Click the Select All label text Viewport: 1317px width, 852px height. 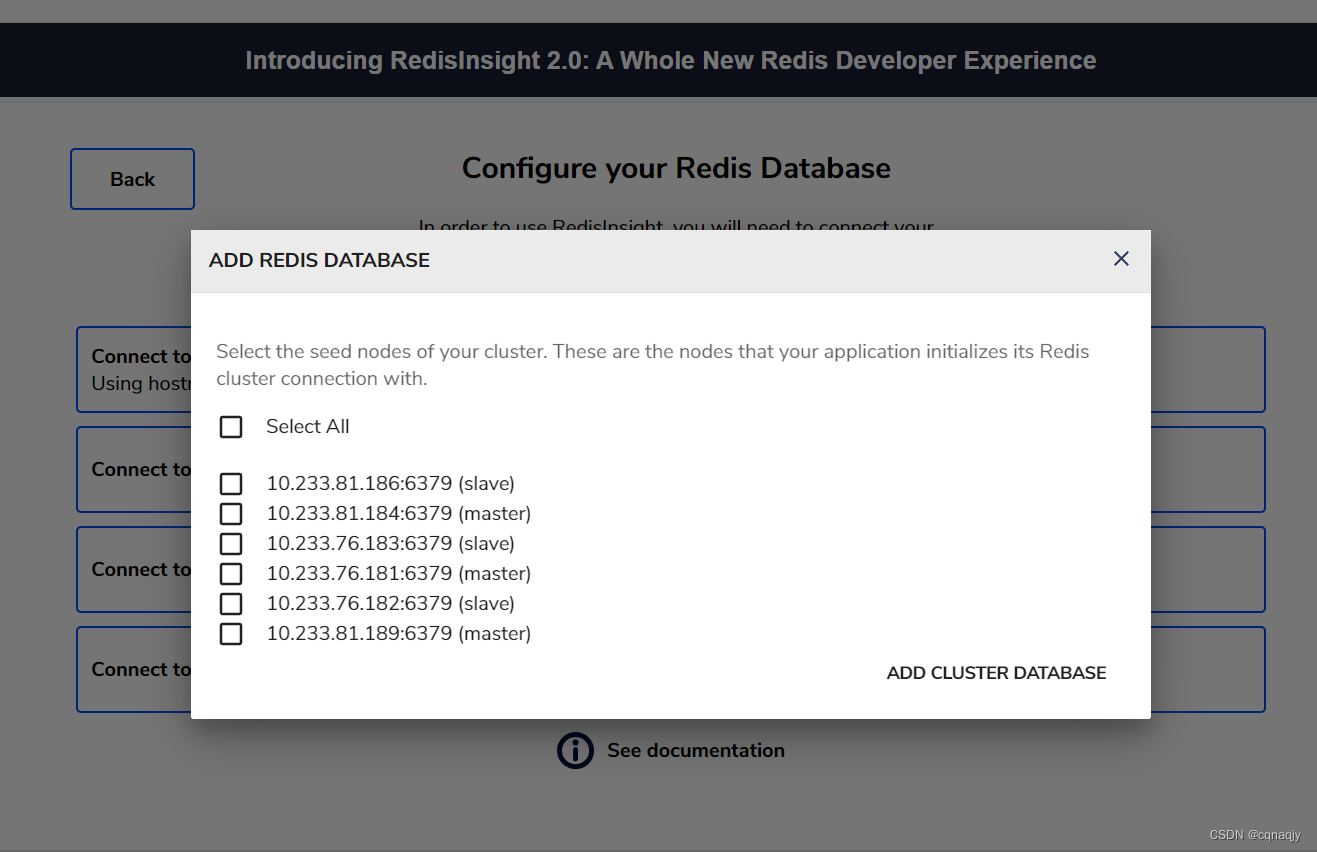pyautogui.click(x=308, y=427)
